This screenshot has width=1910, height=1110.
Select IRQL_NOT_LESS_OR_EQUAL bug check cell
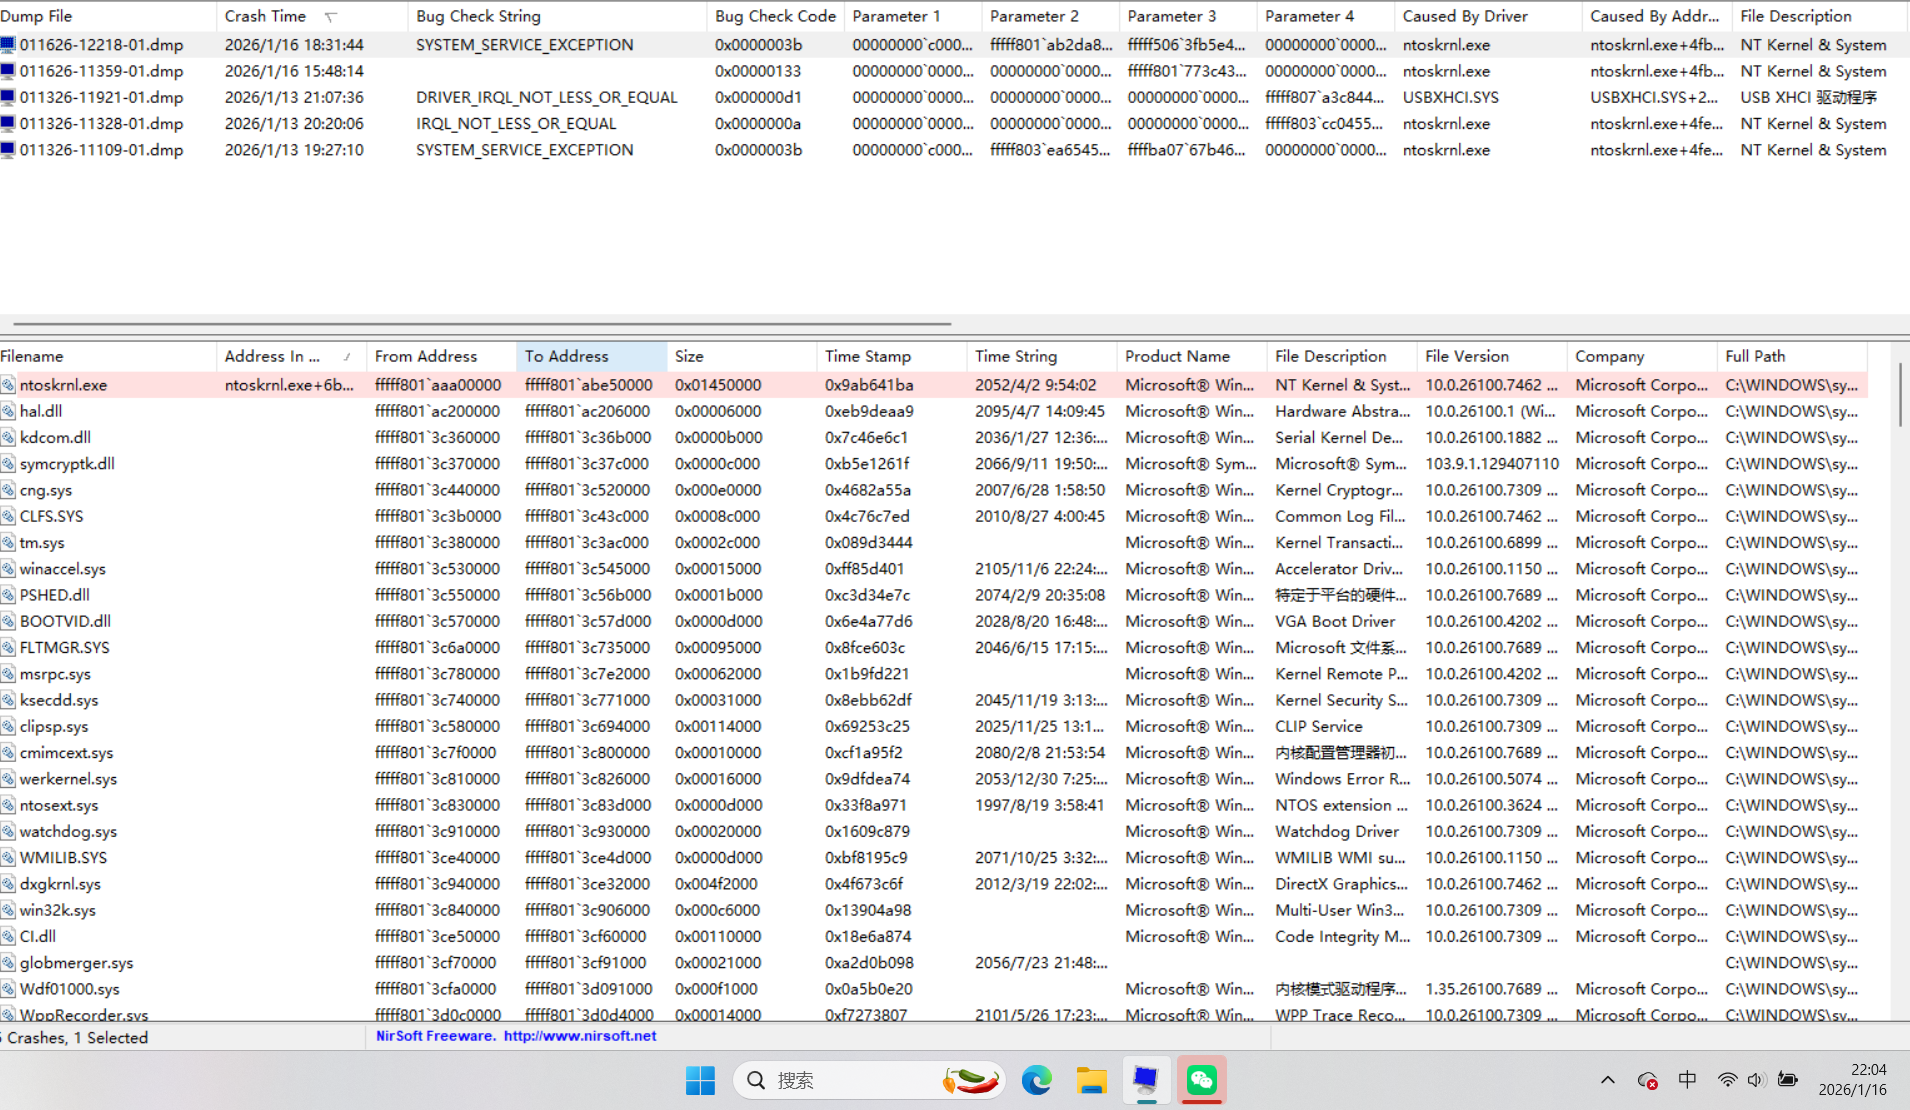click(516, 124)
